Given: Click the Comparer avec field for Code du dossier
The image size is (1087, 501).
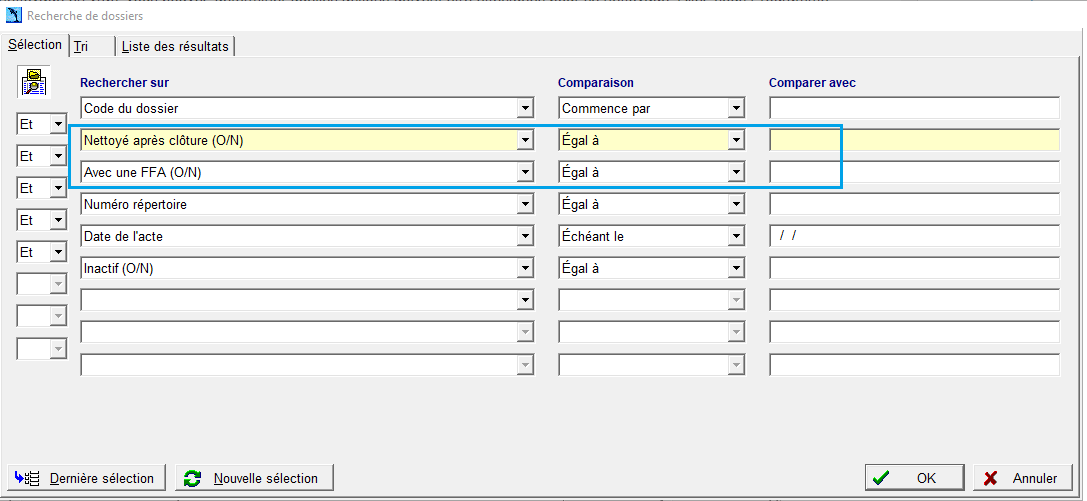Looking at the screenshot, I should [x=914, y=108].
